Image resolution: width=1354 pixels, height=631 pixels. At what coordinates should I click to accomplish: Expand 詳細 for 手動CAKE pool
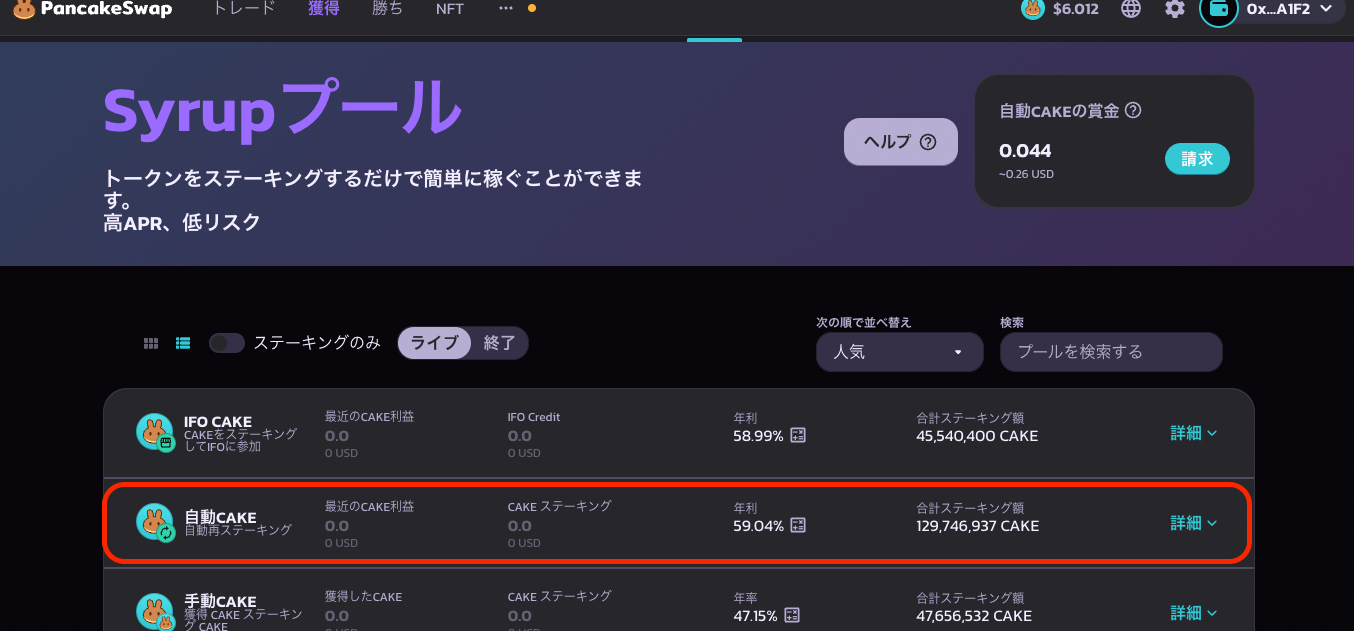coord(1194,613)
